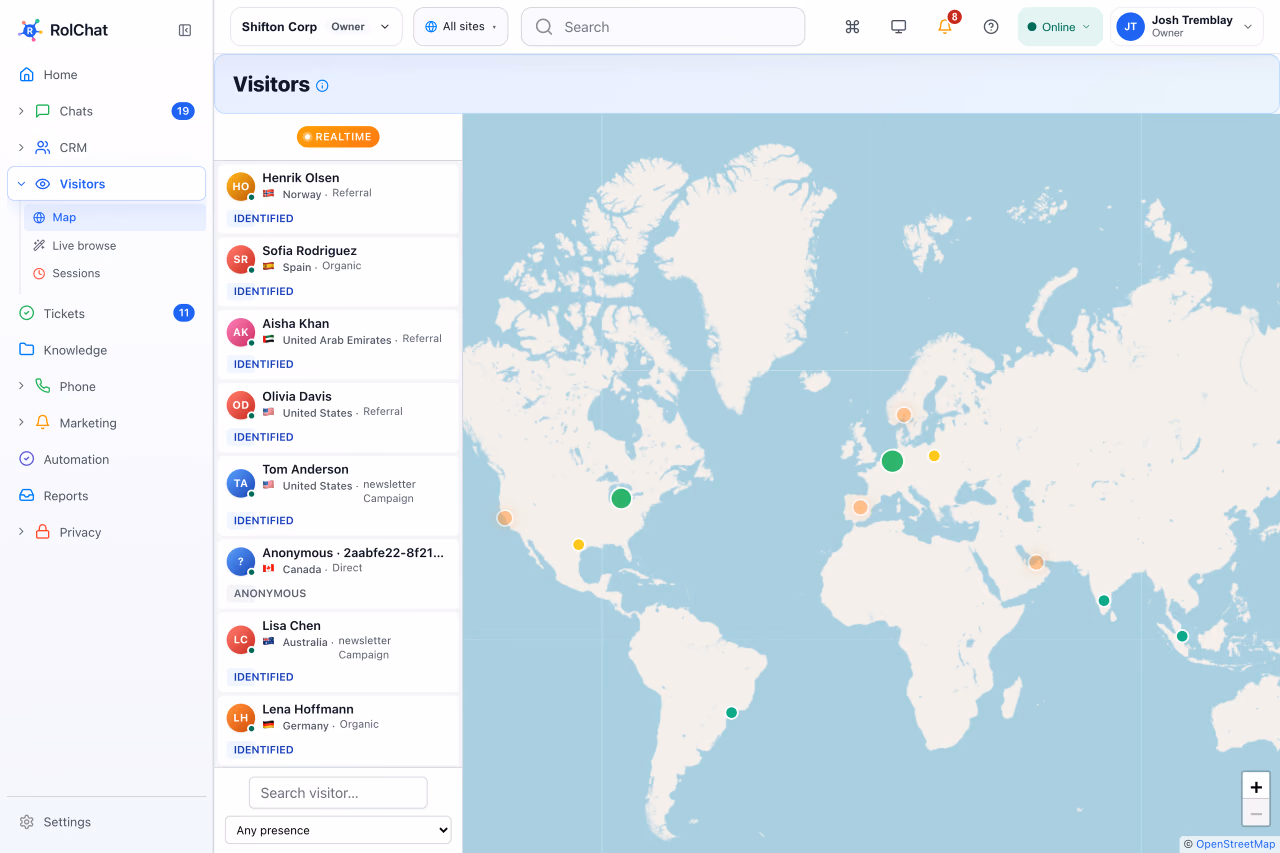The height and width of the screenshot is (853, 1280).
Task: Collapse the sidebar panel icon
Action: [185, 30]
